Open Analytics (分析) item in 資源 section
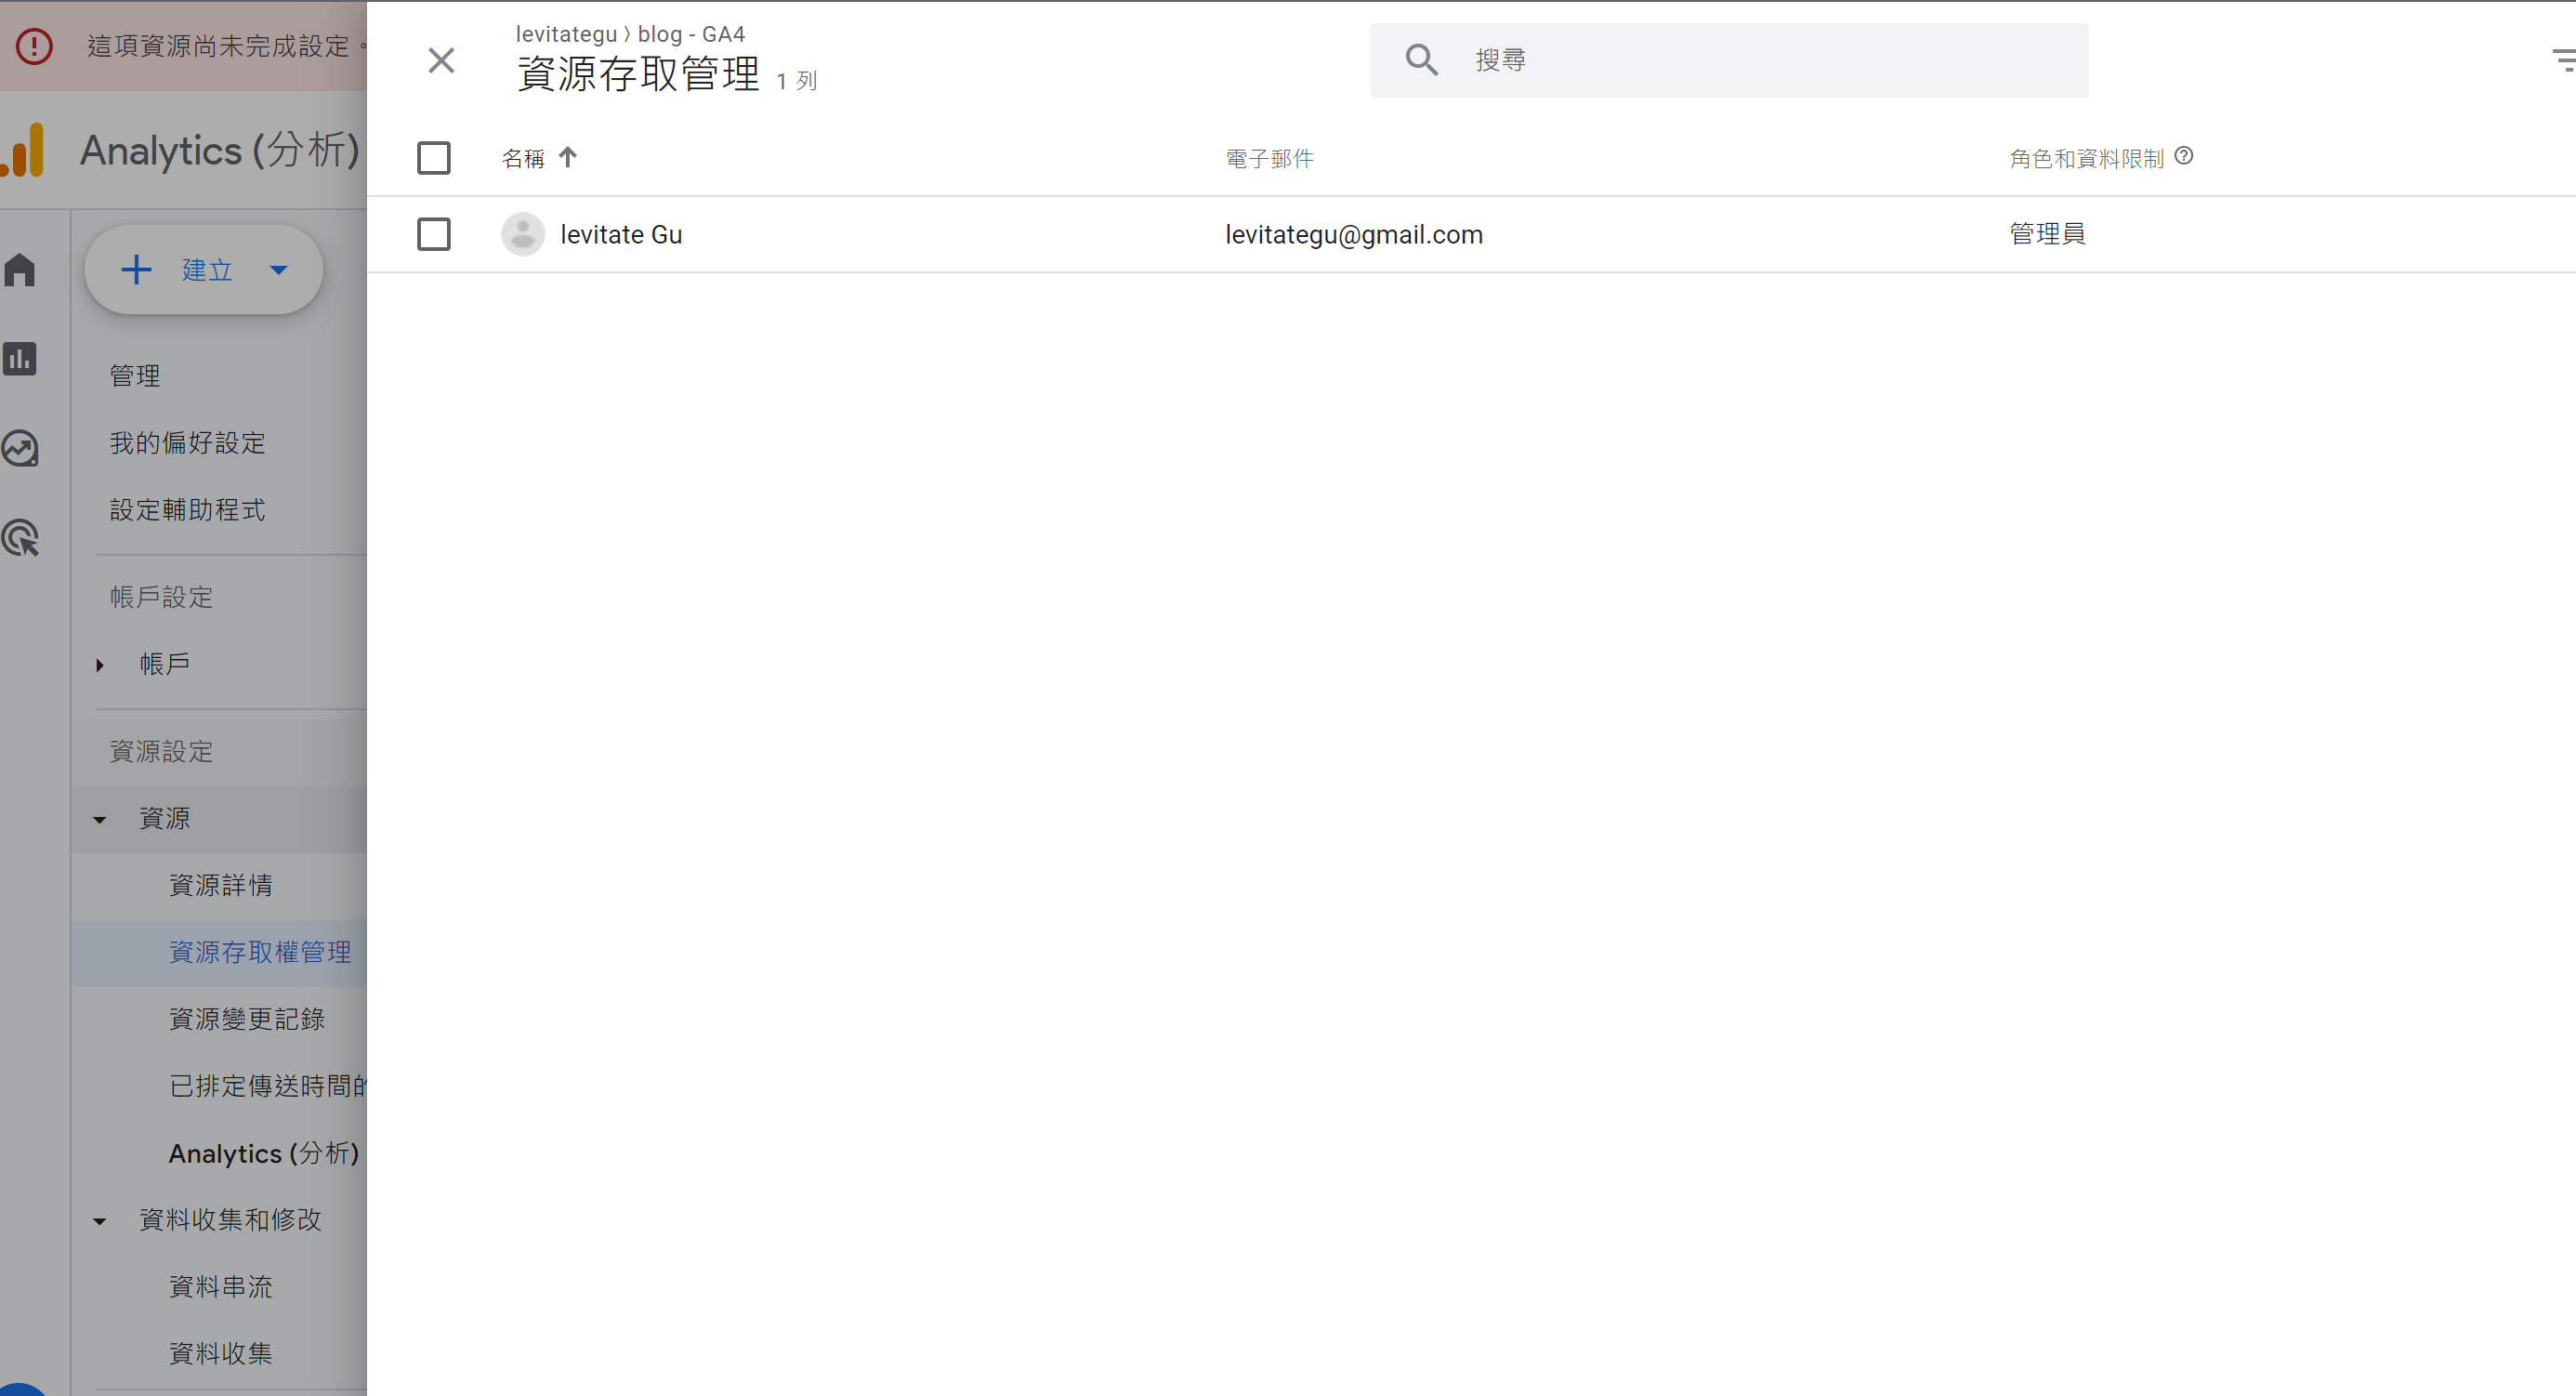This screenshot has width=2576, height=1396. click(264, 1153)
